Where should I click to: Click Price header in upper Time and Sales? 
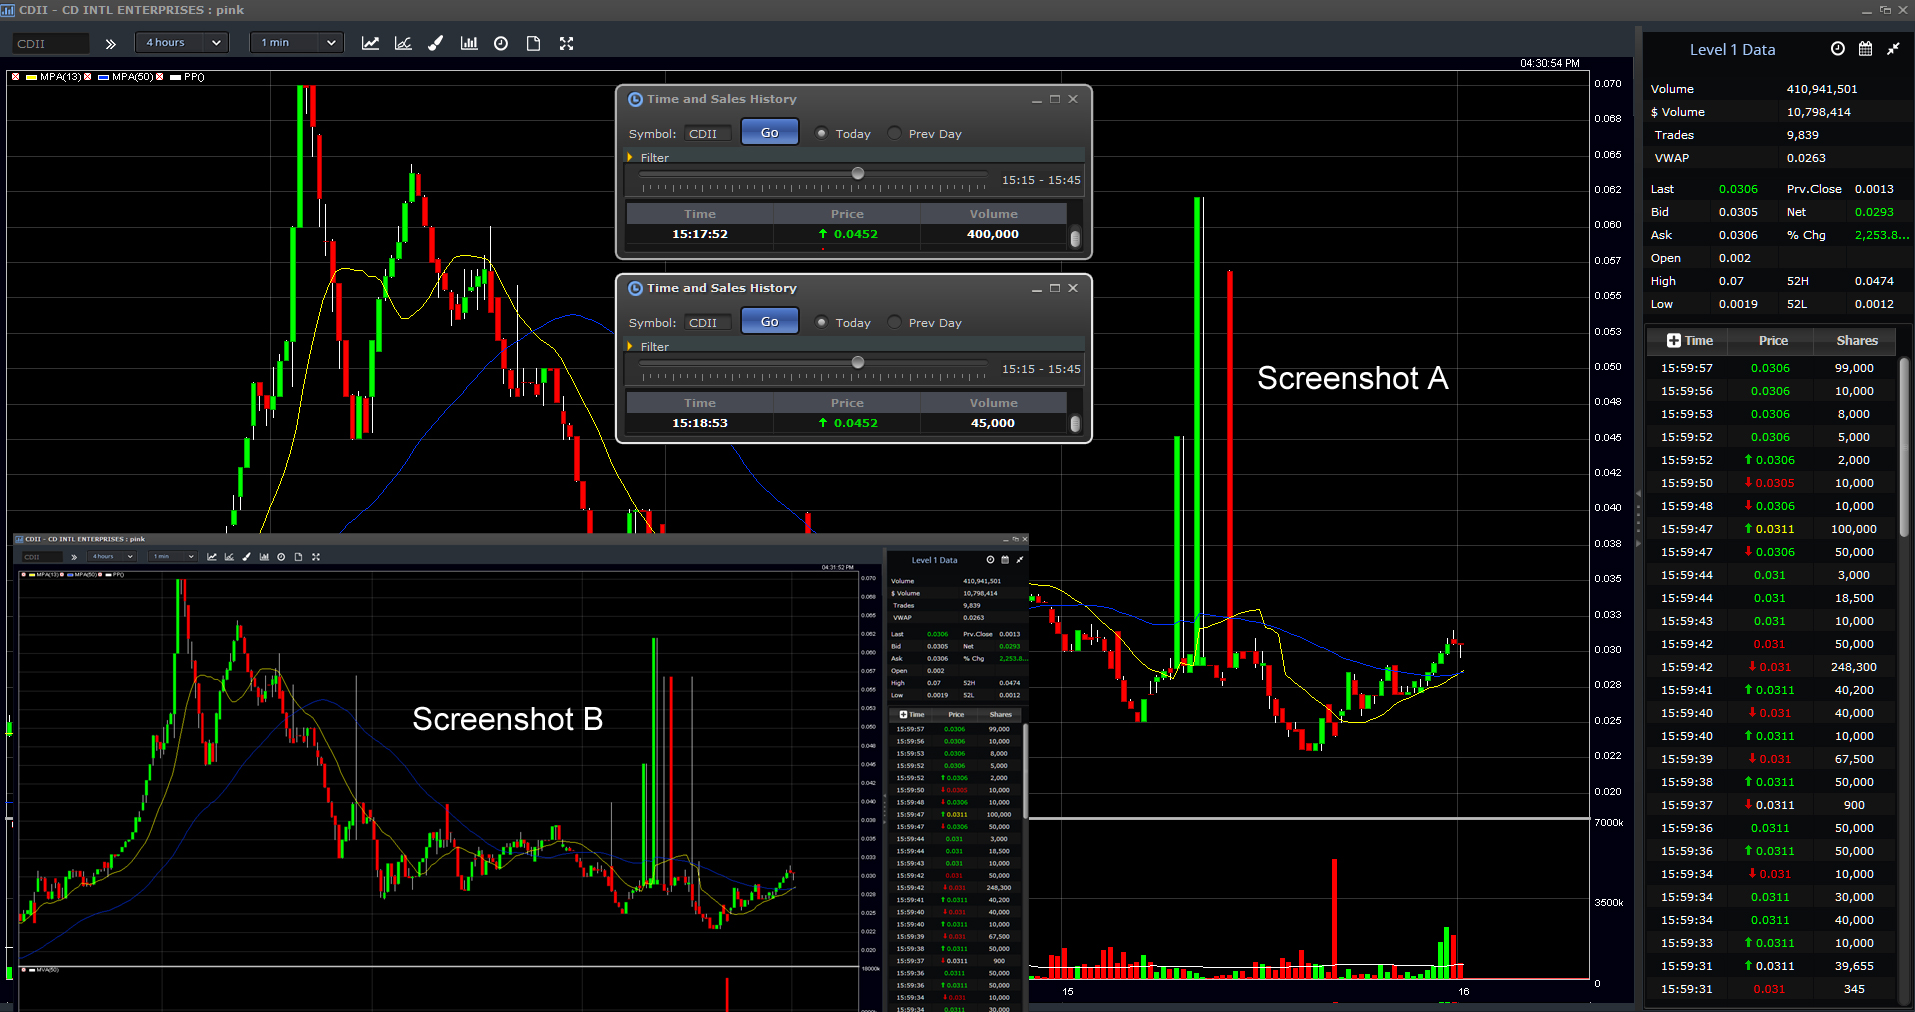pyautogui.click(x=847, y=214)
